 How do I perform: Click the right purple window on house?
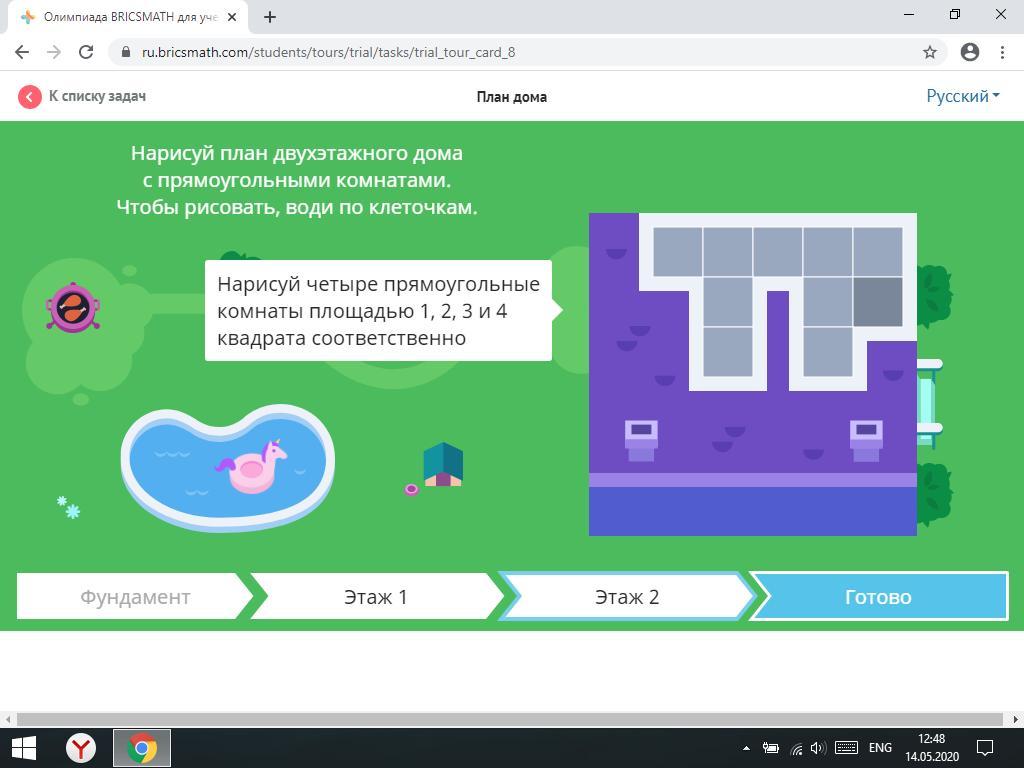click(x=866, y=441)
